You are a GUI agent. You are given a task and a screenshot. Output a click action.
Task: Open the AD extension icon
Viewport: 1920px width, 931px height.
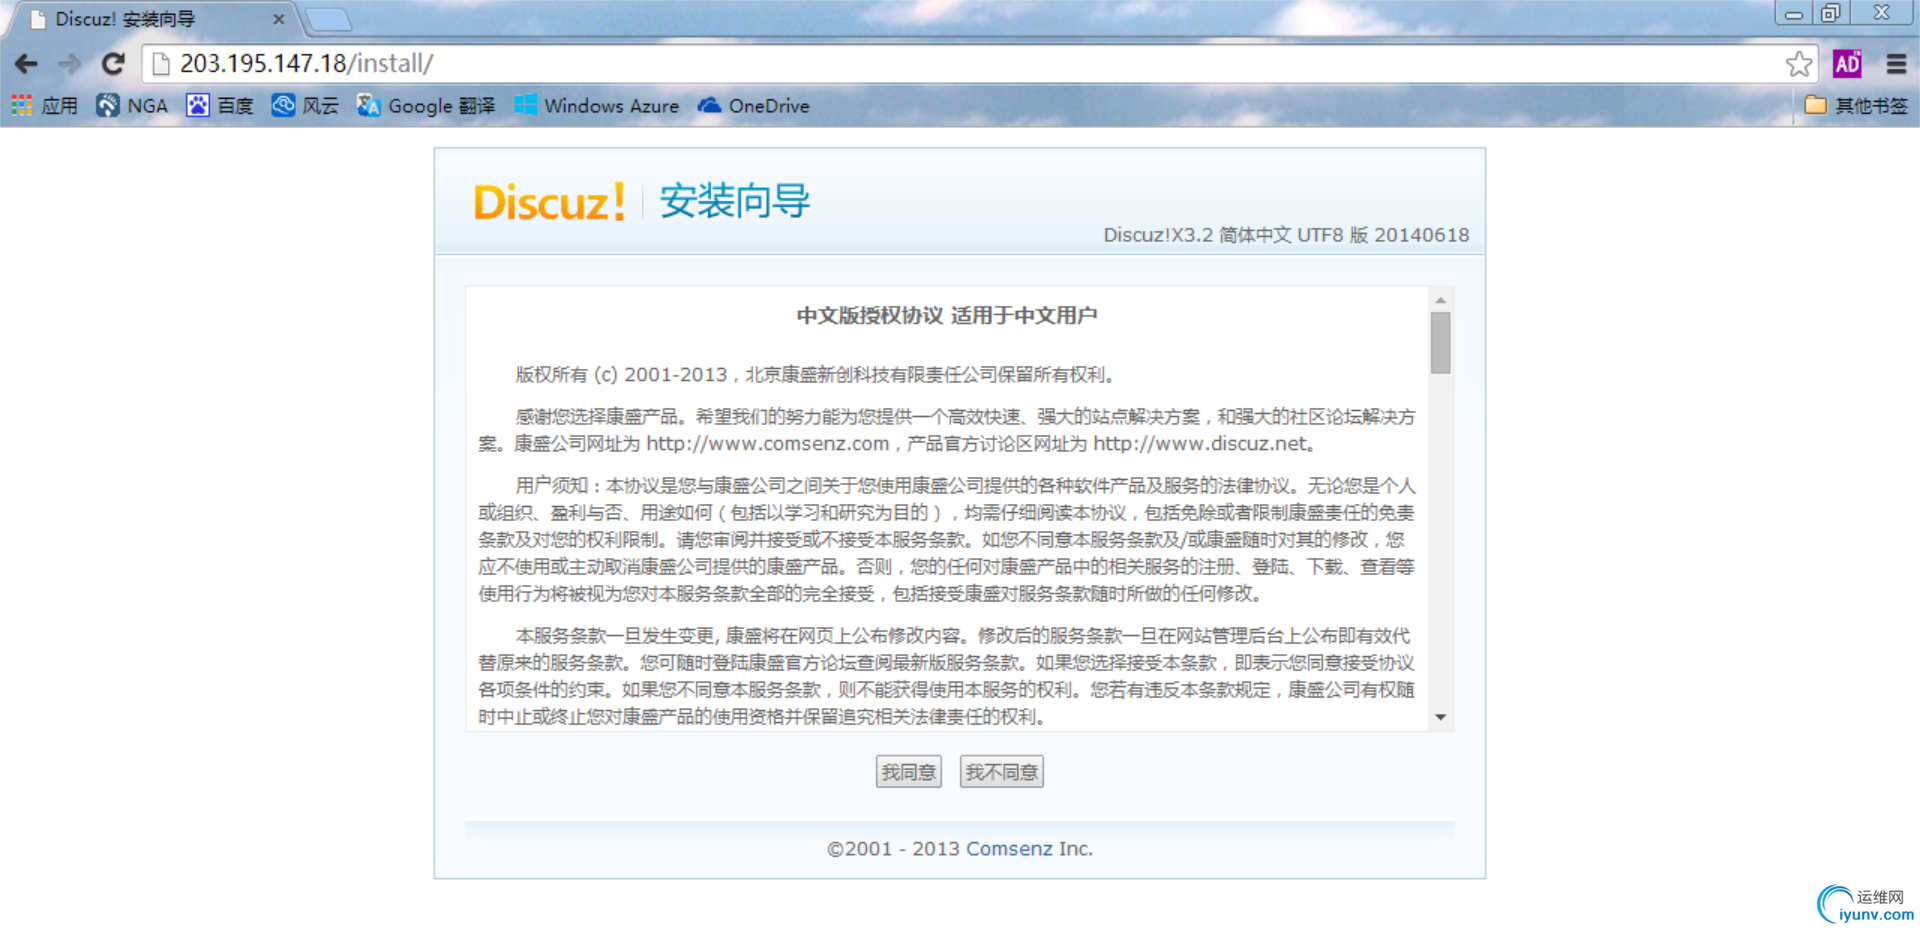point(1847,64)
